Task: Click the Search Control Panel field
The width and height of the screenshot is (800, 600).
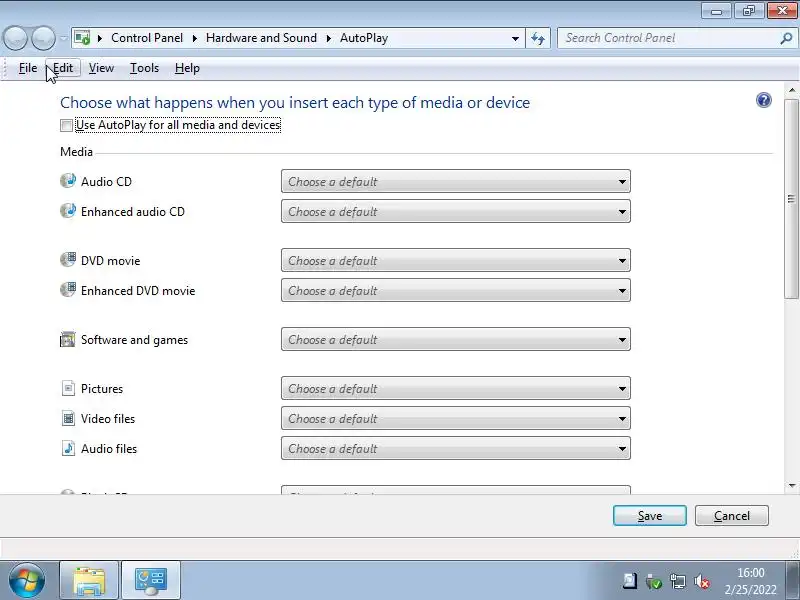Action: (668, 38)
